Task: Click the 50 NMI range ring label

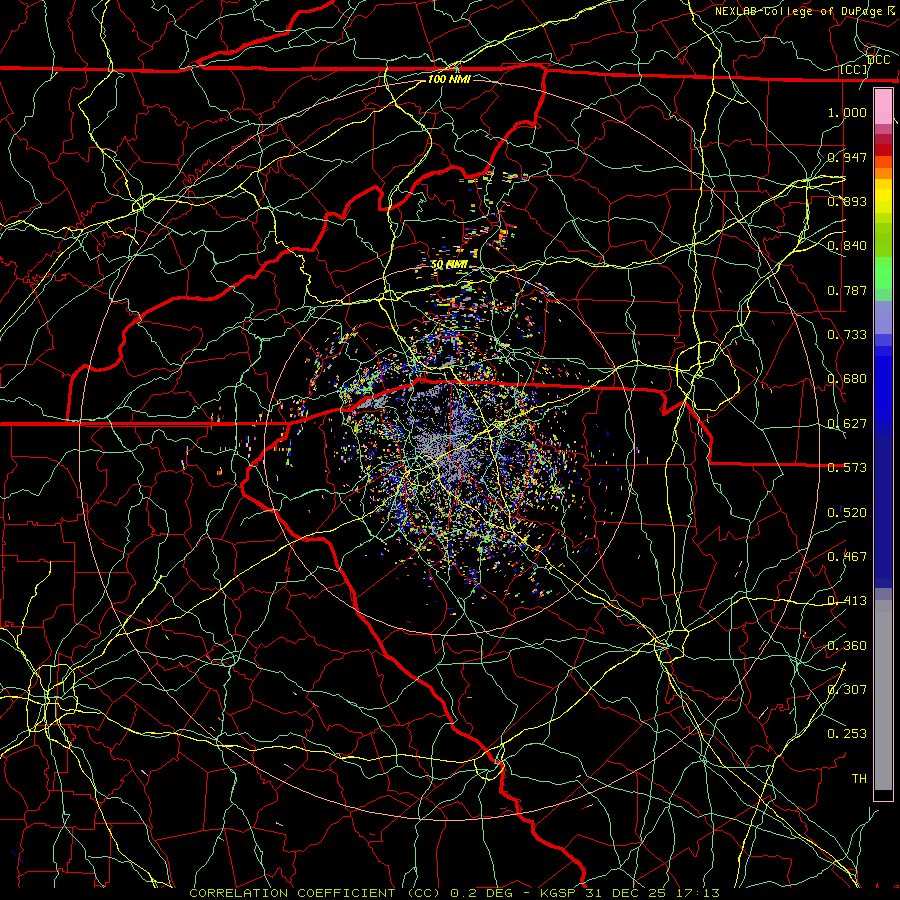Action: point(449,265)
